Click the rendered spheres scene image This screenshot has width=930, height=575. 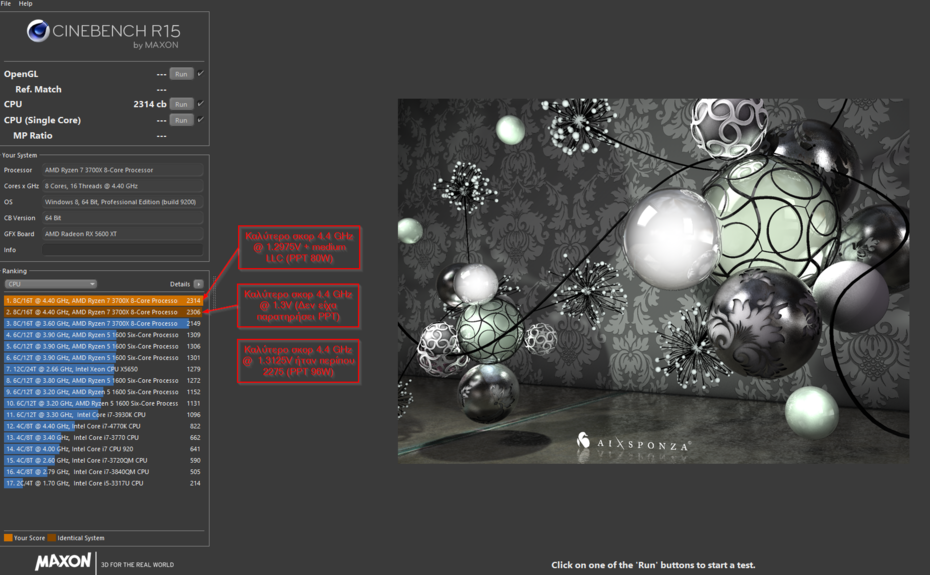click(x=653, y=281)
